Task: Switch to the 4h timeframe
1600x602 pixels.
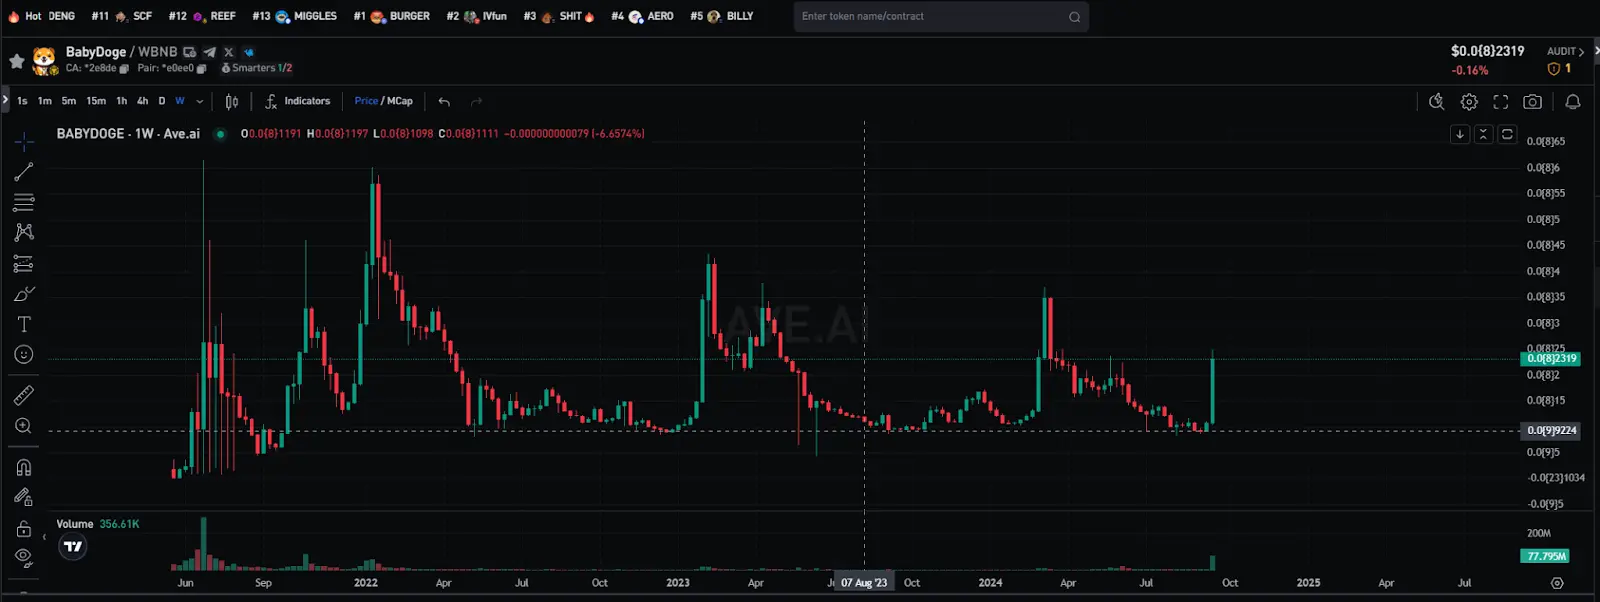Action: pos(142,101)
